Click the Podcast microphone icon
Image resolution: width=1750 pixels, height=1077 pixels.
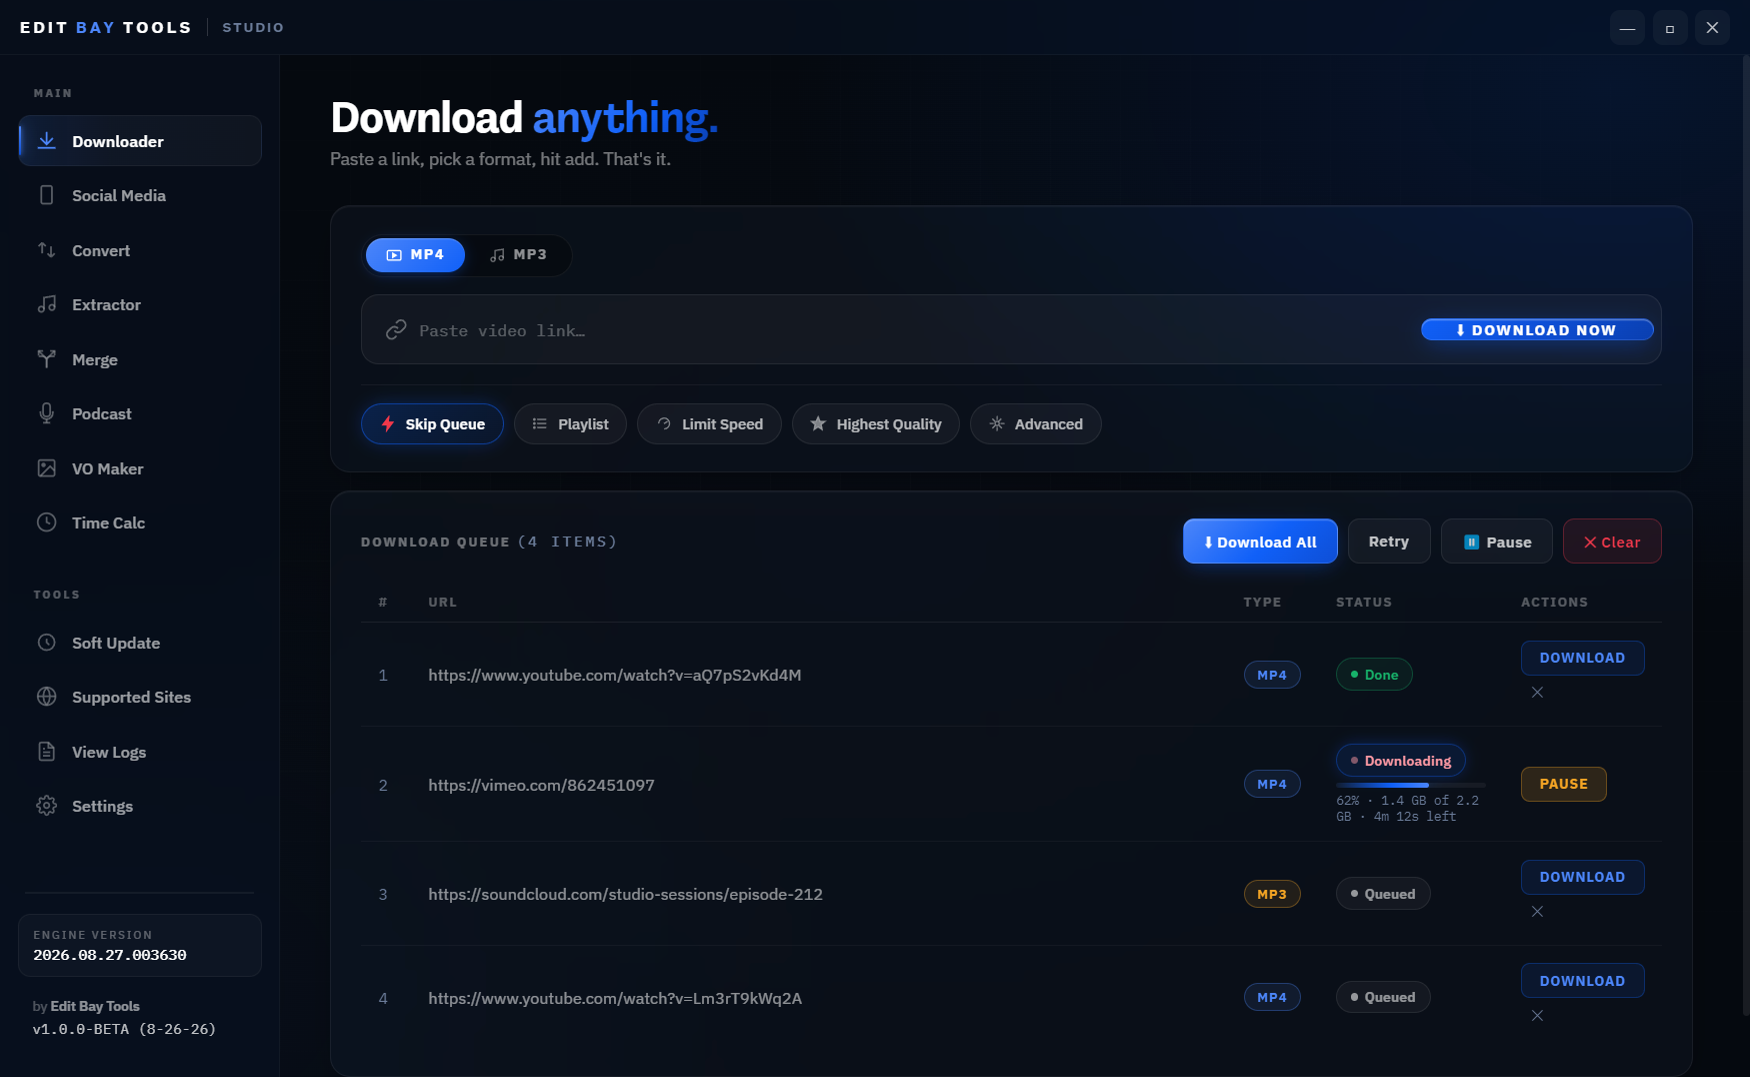(x=46, y=414)
